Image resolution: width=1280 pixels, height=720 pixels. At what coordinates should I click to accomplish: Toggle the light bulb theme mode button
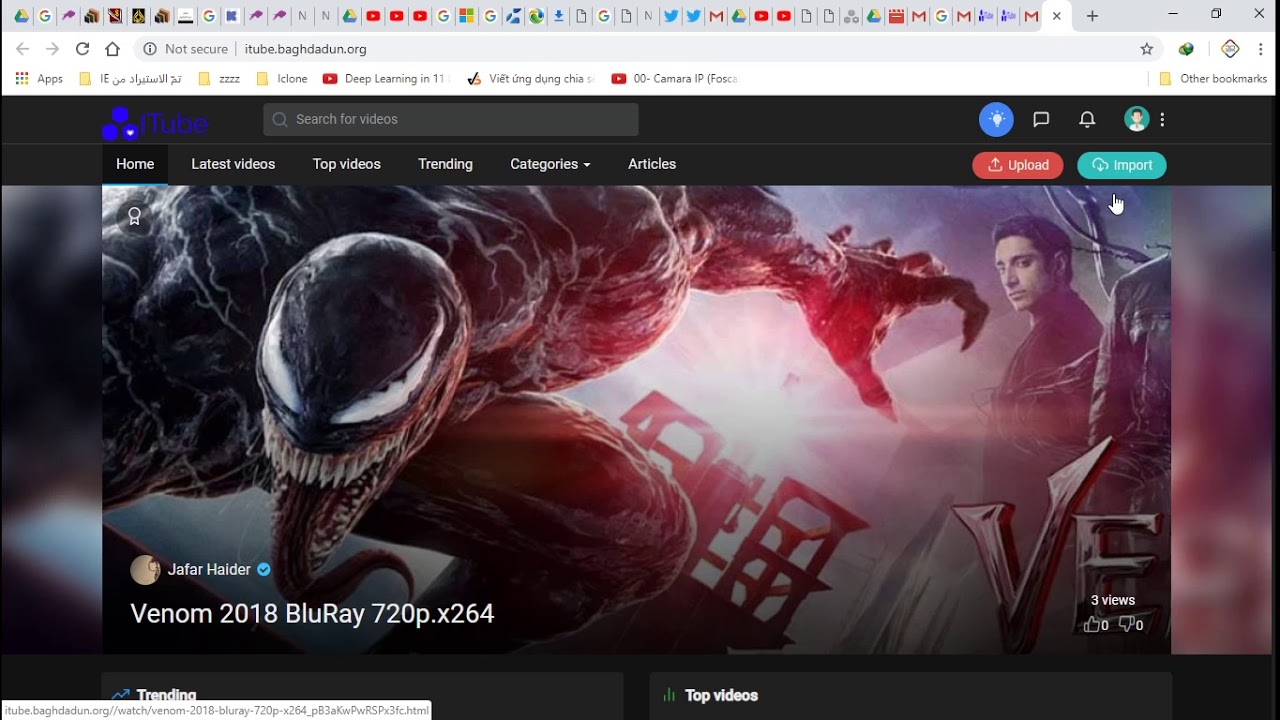(996, 119)
